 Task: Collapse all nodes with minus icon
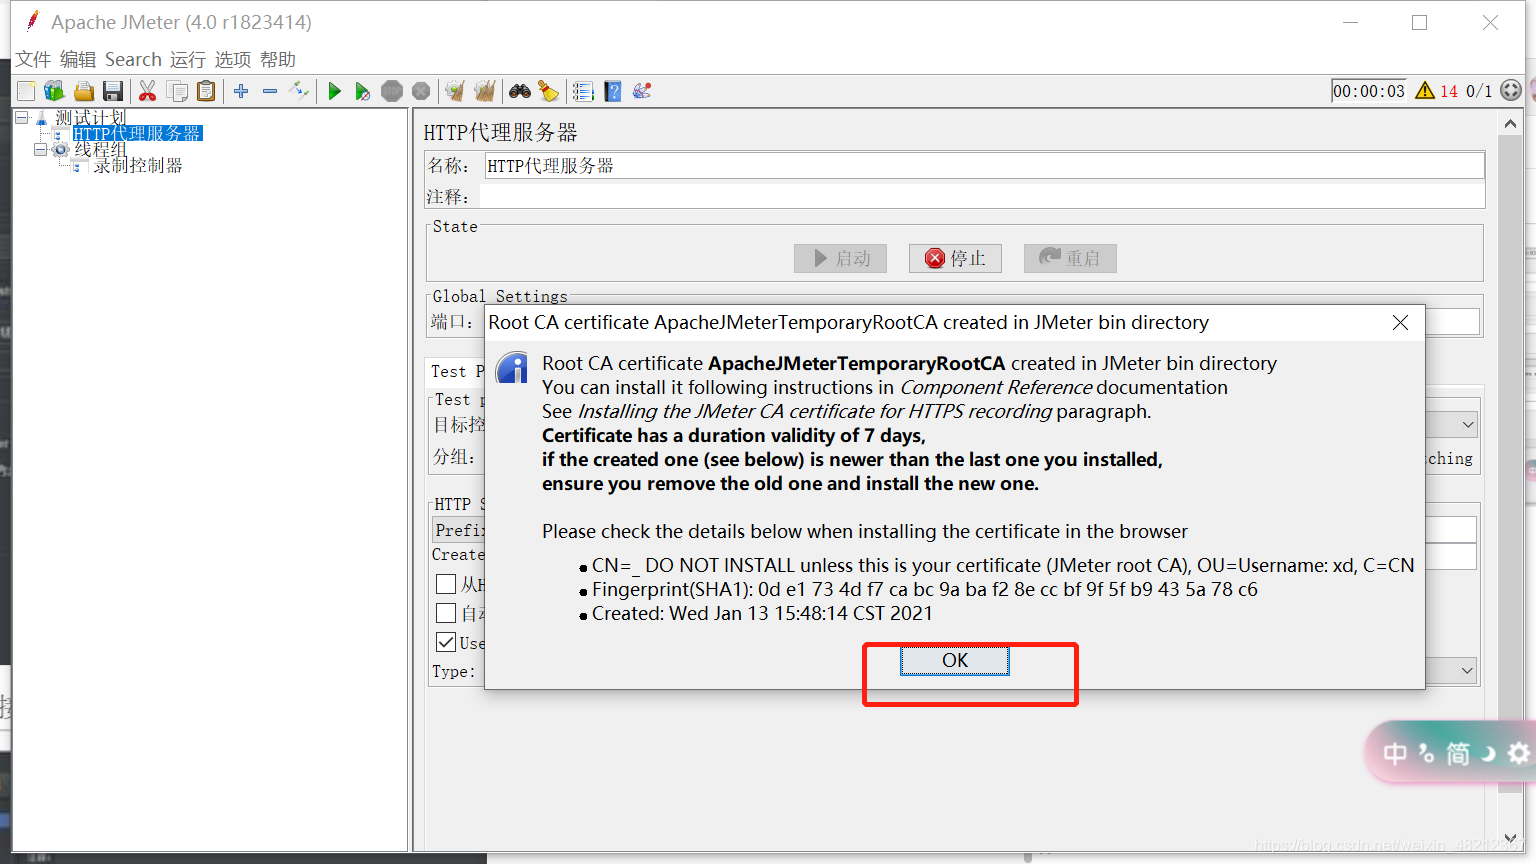[270, 91]
